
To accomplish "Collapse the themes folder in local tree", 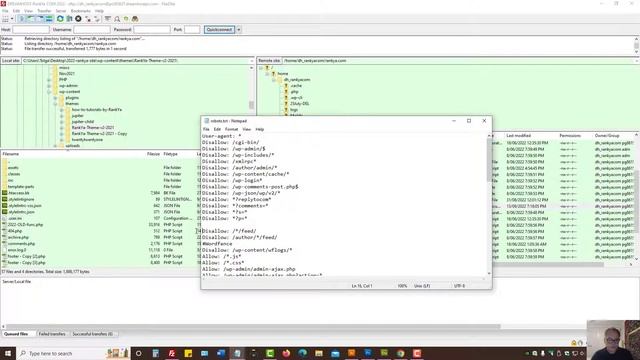I will (55, 104).
